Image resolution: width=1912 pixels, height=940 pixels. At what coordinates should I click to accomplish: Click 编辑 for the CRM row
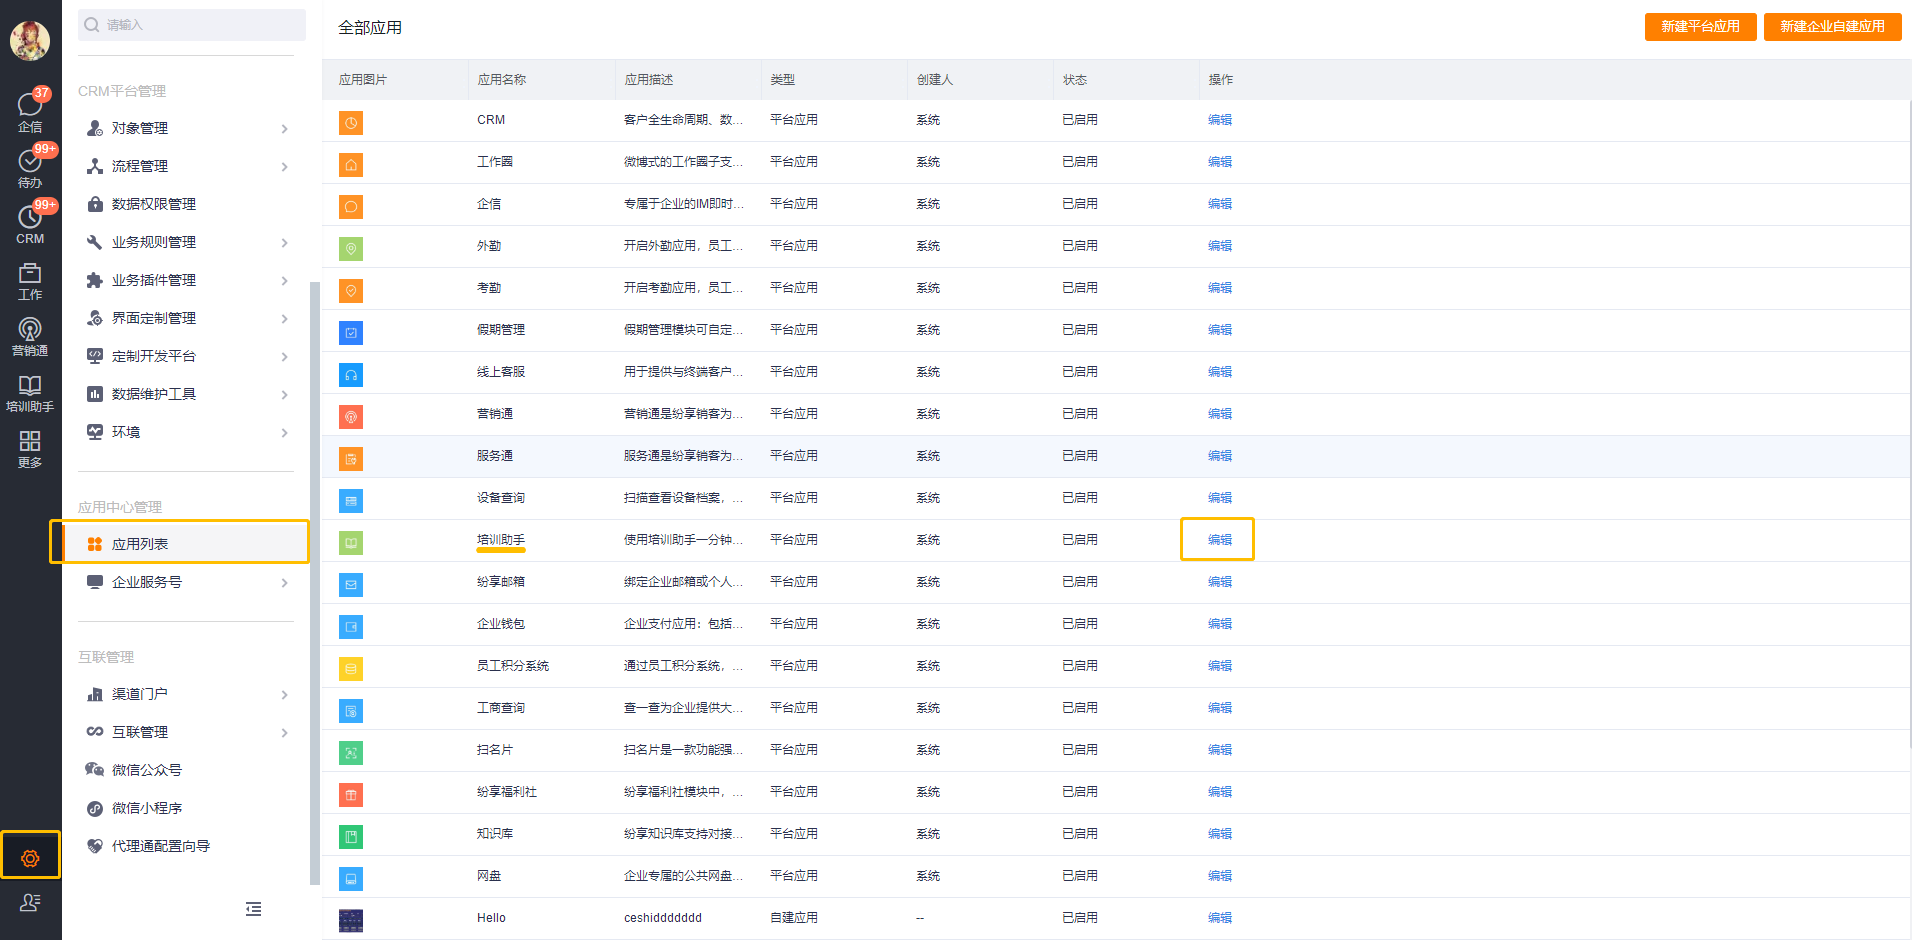coord(1219,120)
